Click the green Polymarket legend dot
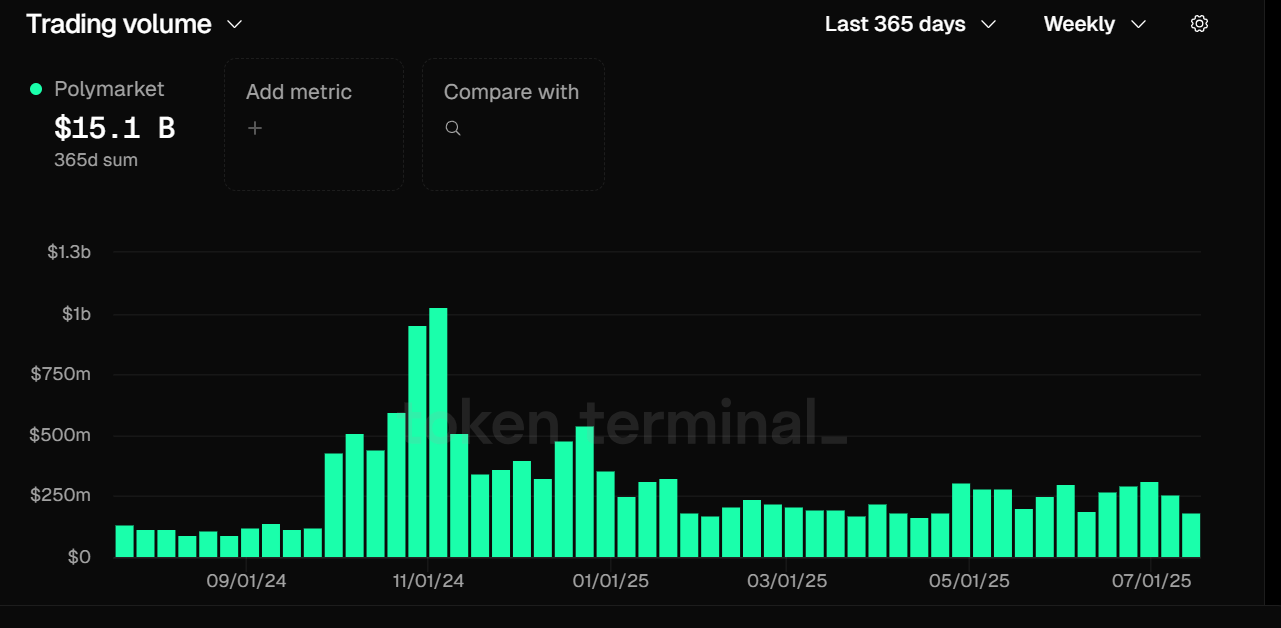1281x628 pixels. (x=36, y=89)
